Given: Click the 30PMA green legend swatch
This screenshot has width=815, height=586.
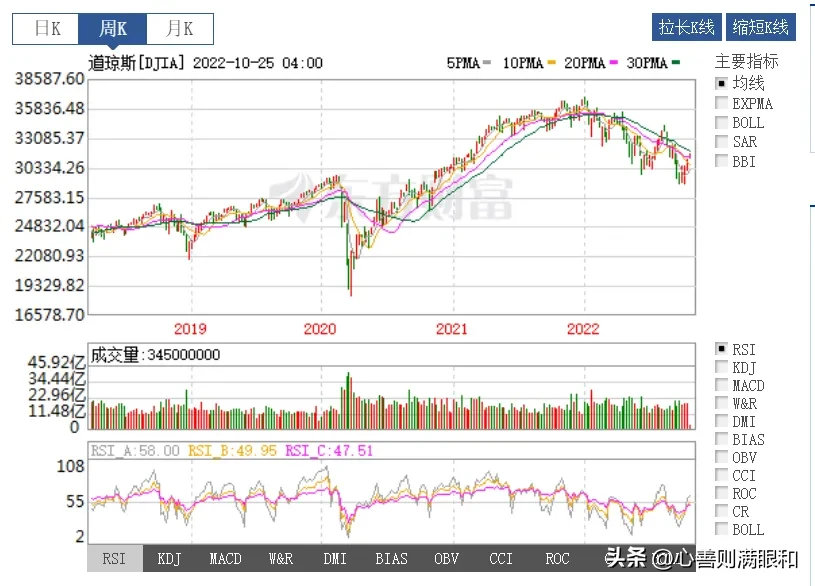Looking at the screenshot, I should click(676, 63).
